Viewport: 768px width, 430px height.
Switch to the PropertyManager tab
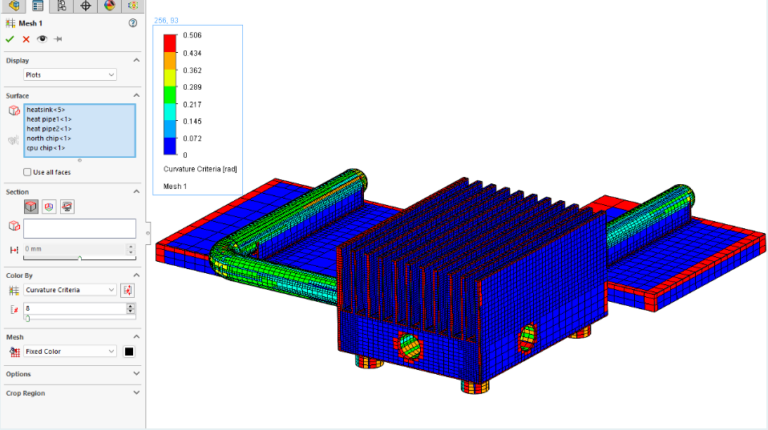coord(37,6)
